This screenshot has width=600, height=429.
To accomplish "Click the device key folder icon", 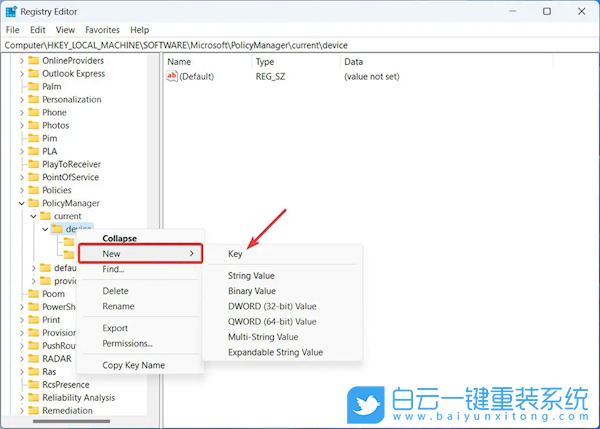I will click(x=57, y=229).
